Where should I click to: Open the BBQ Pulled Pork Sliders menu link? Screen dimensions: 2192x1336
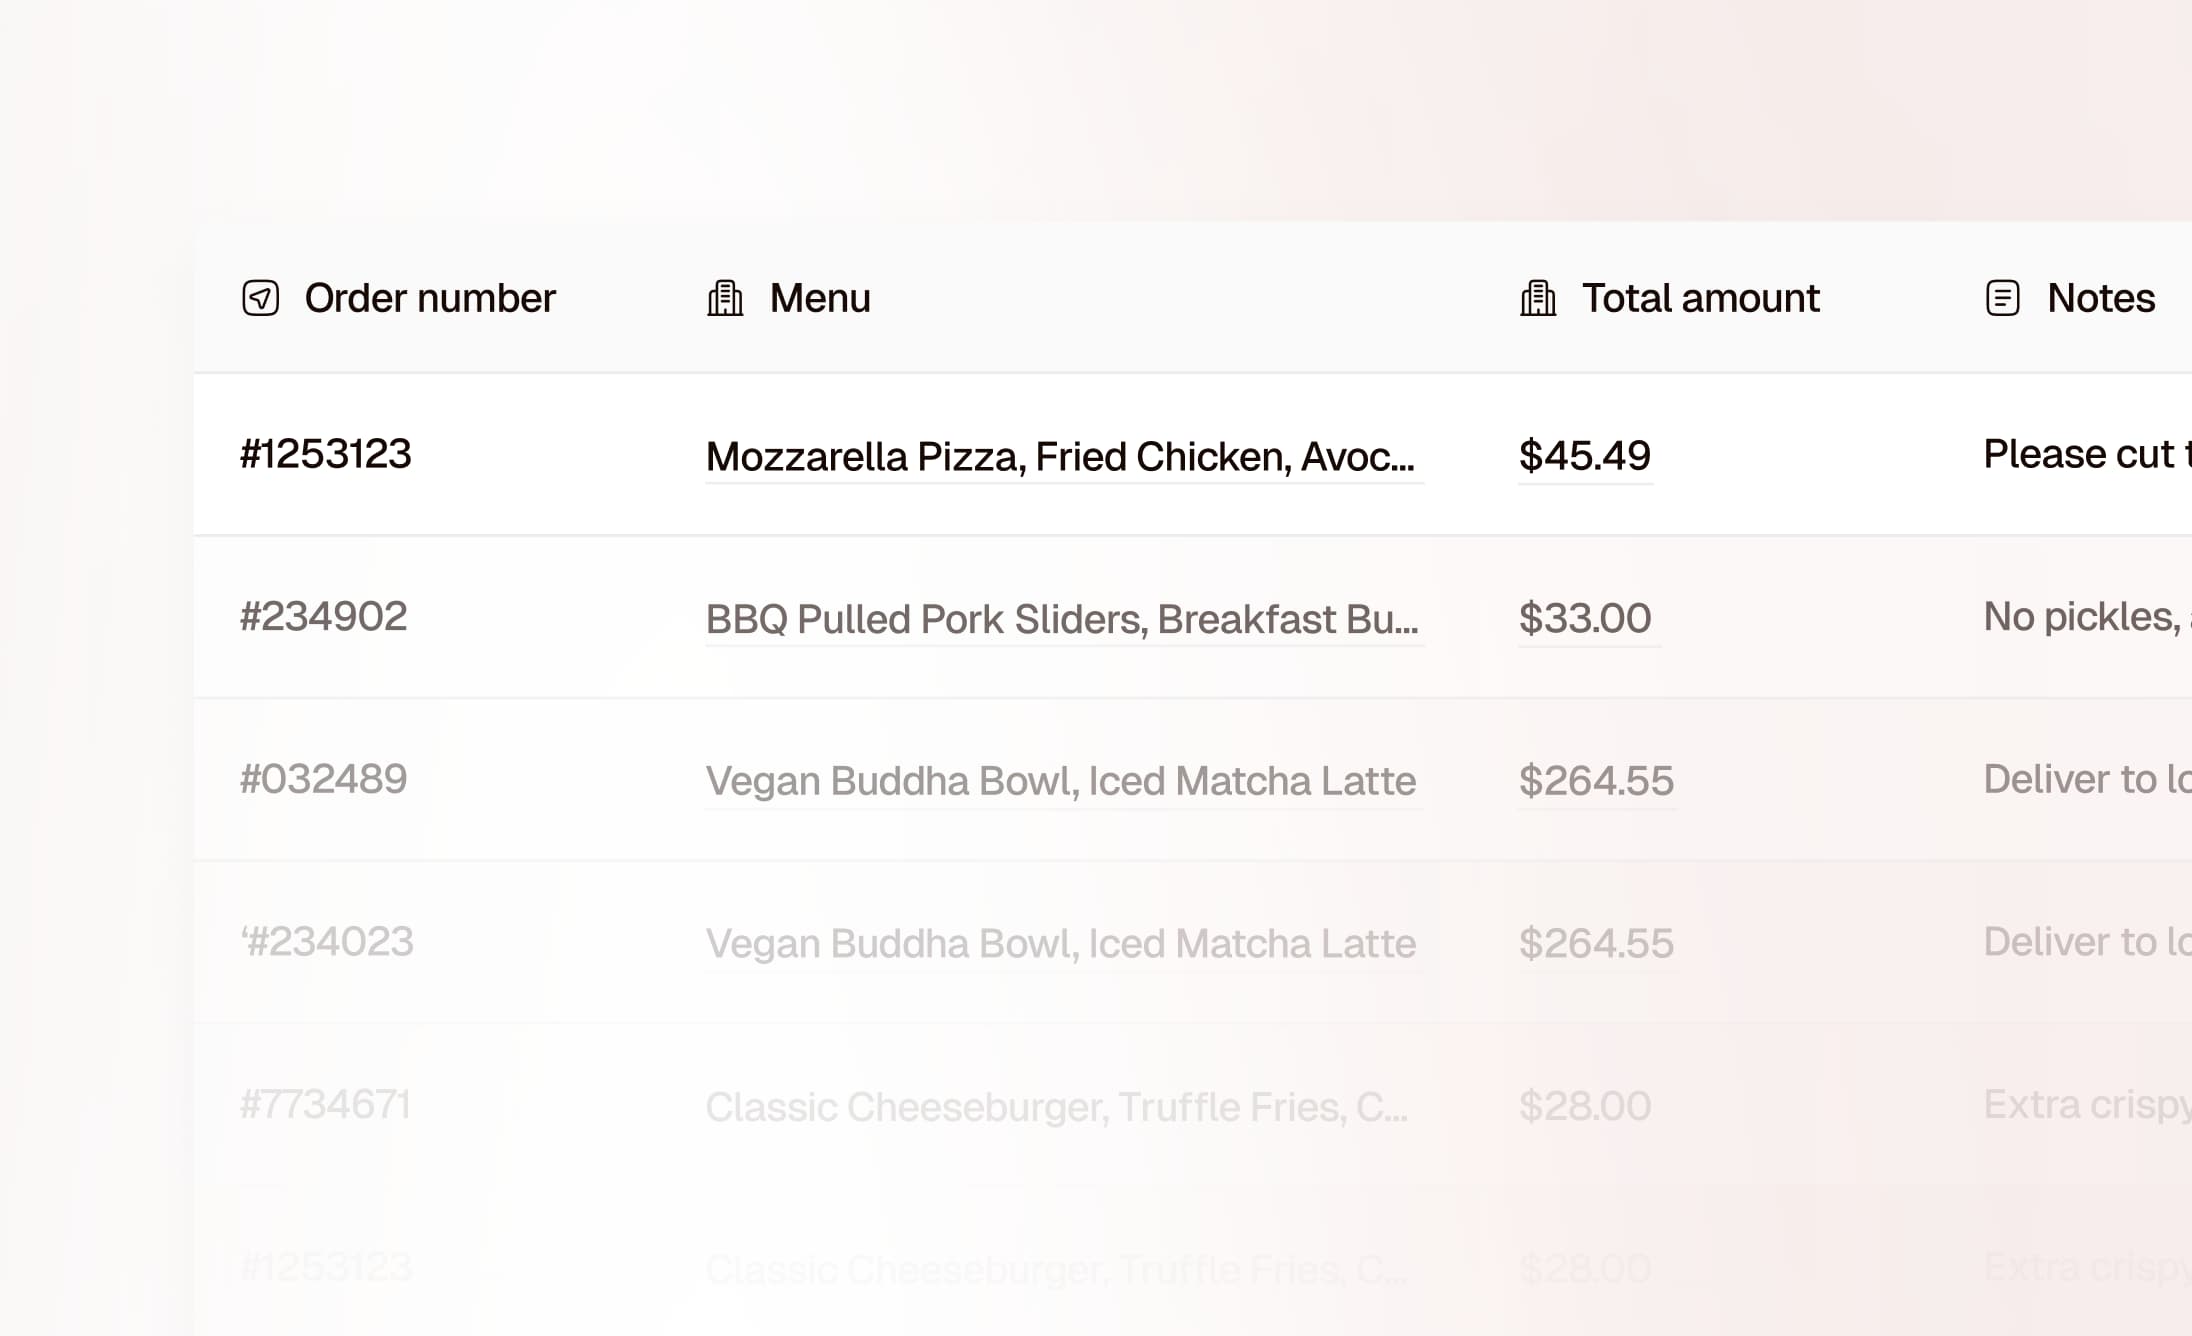1062,619
